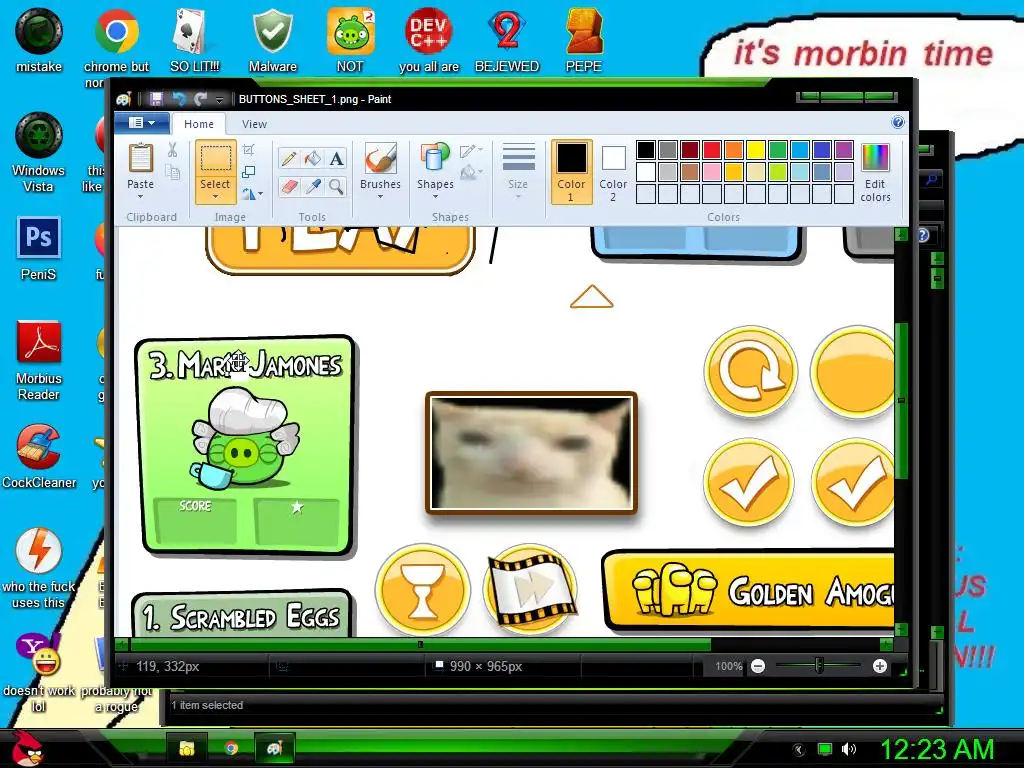Click the Save icon in quick access toolbar

(155, 99)
